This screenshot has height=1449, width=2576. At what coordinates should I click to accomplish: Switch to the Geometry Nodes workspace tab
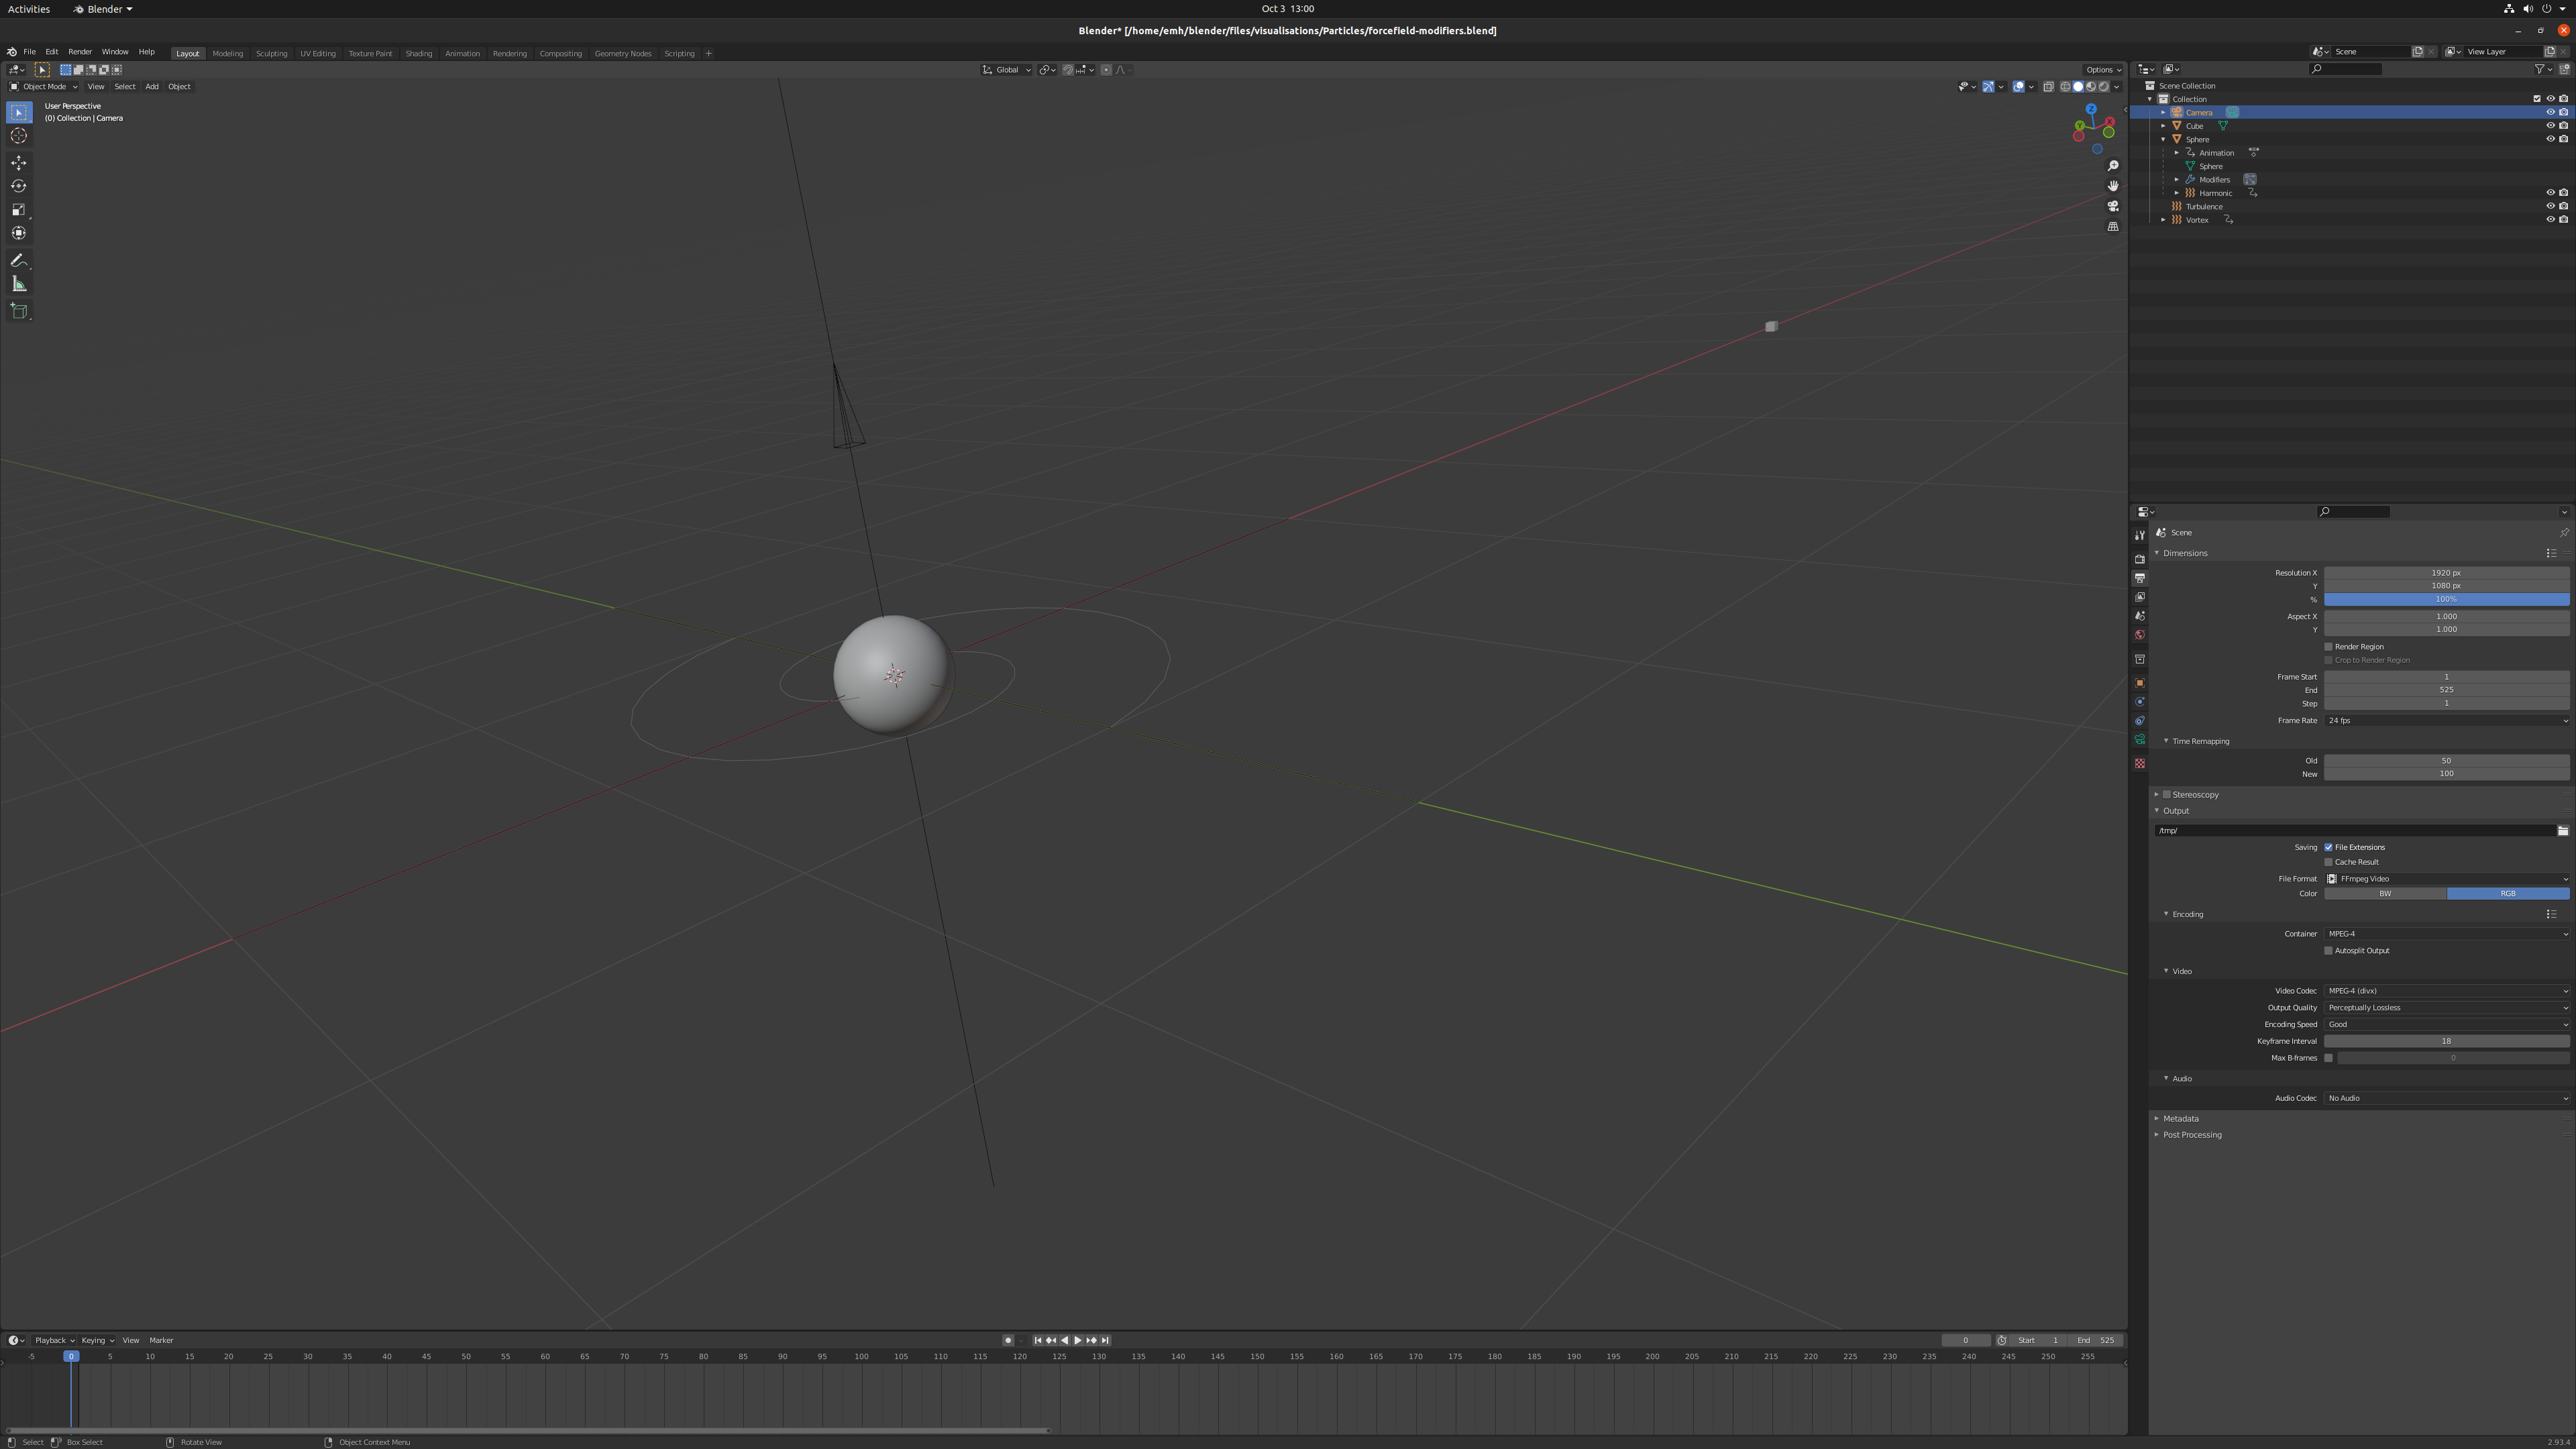pos(622,53)
